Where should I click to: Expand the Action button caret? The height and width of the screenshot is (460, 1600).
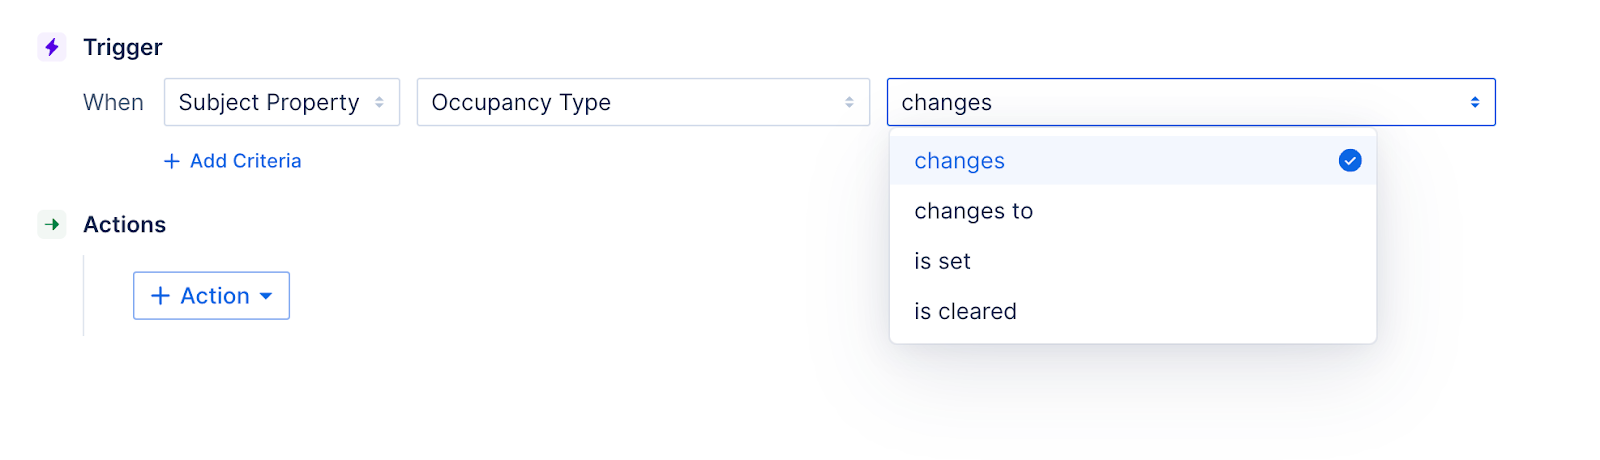pos(266,296)
